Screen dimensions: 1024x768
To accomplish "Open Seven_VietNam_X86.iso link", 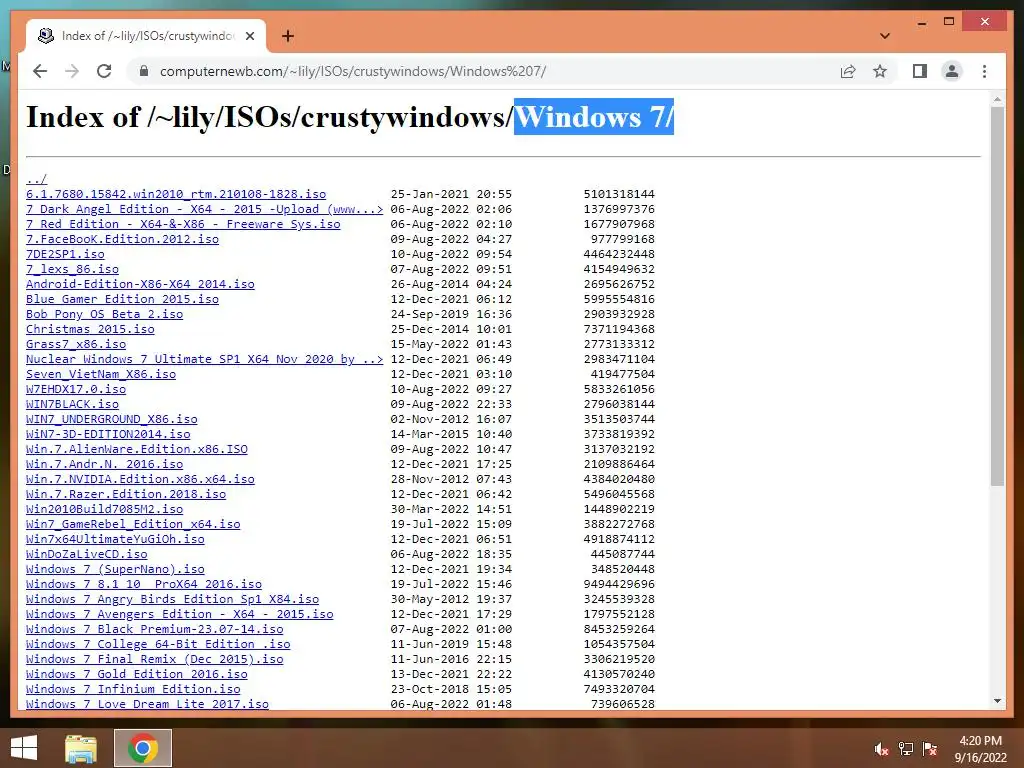I will [x=101, y=374].
